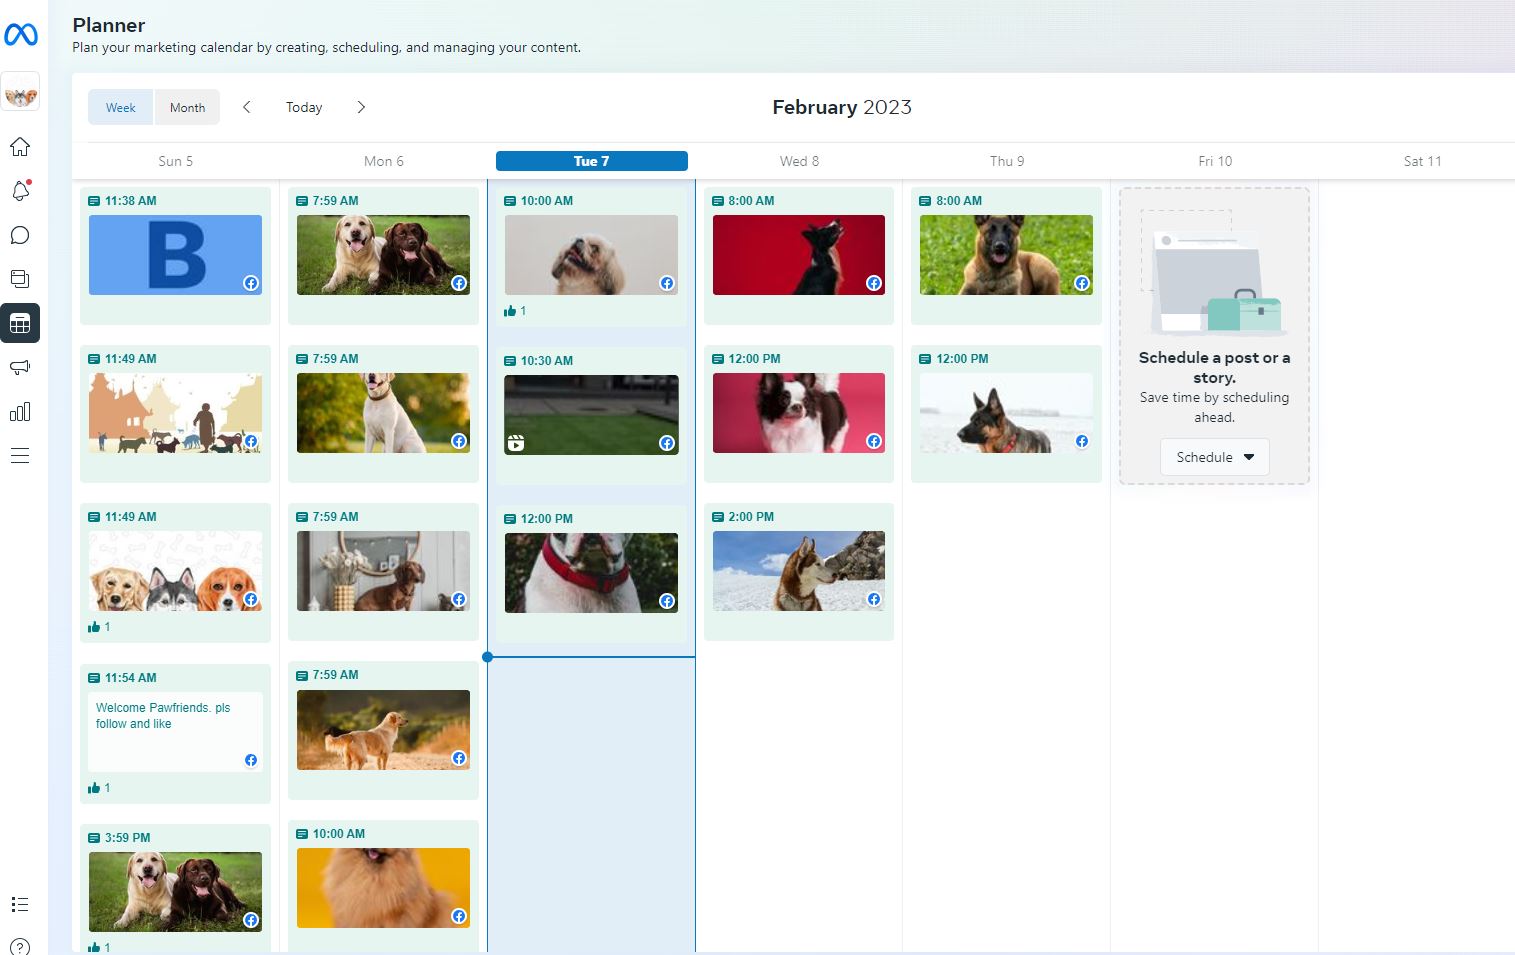The height and width of the screenshot is (955, 1515).
Task: Click the February 2023 heading
Action: 842,107
